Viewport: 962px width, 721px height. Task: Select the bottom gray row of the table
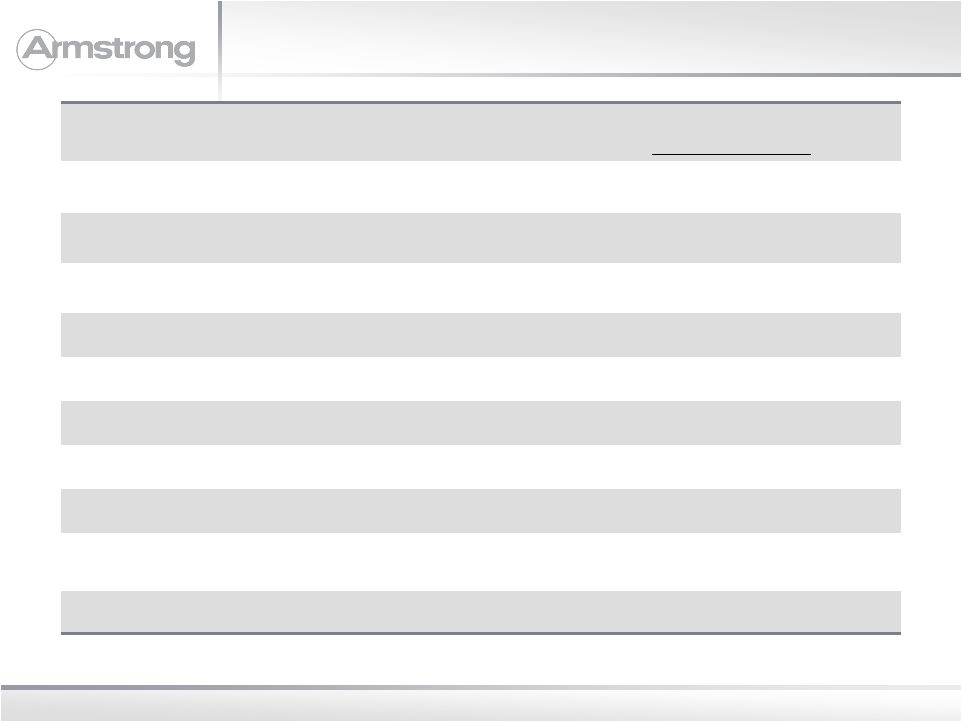(480, 612)
